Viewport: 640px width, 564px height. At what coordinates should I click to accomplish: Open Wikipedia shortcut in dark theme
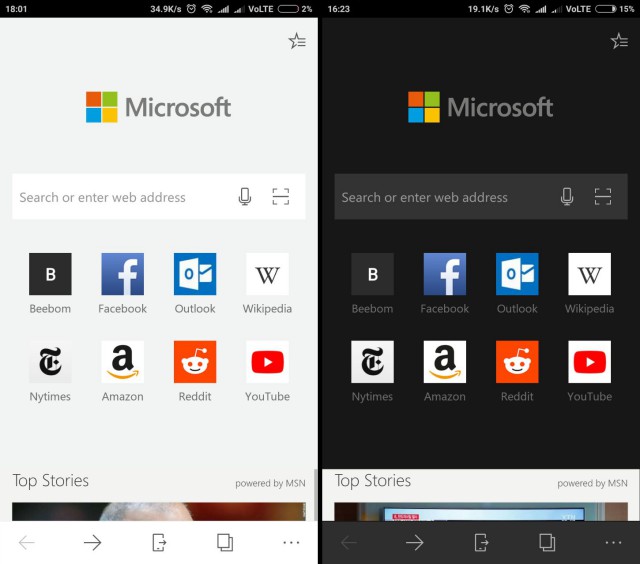point(589,284)
